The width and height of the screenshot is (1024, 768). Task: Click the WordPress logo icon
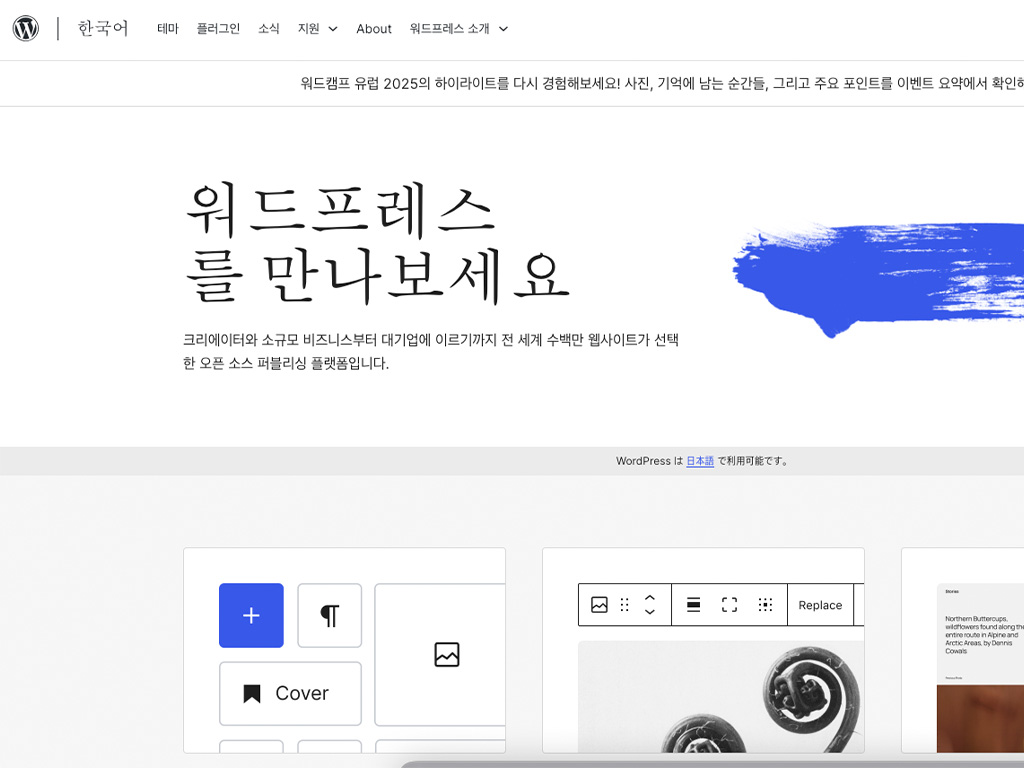point(25,28)
